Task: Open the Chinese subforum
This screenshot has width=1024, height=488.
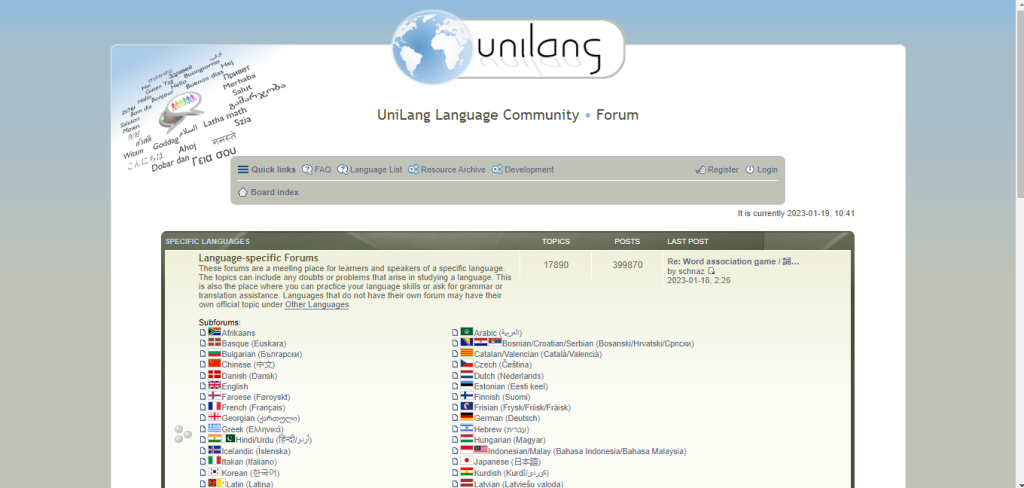Action: click(x=248, y=365)
